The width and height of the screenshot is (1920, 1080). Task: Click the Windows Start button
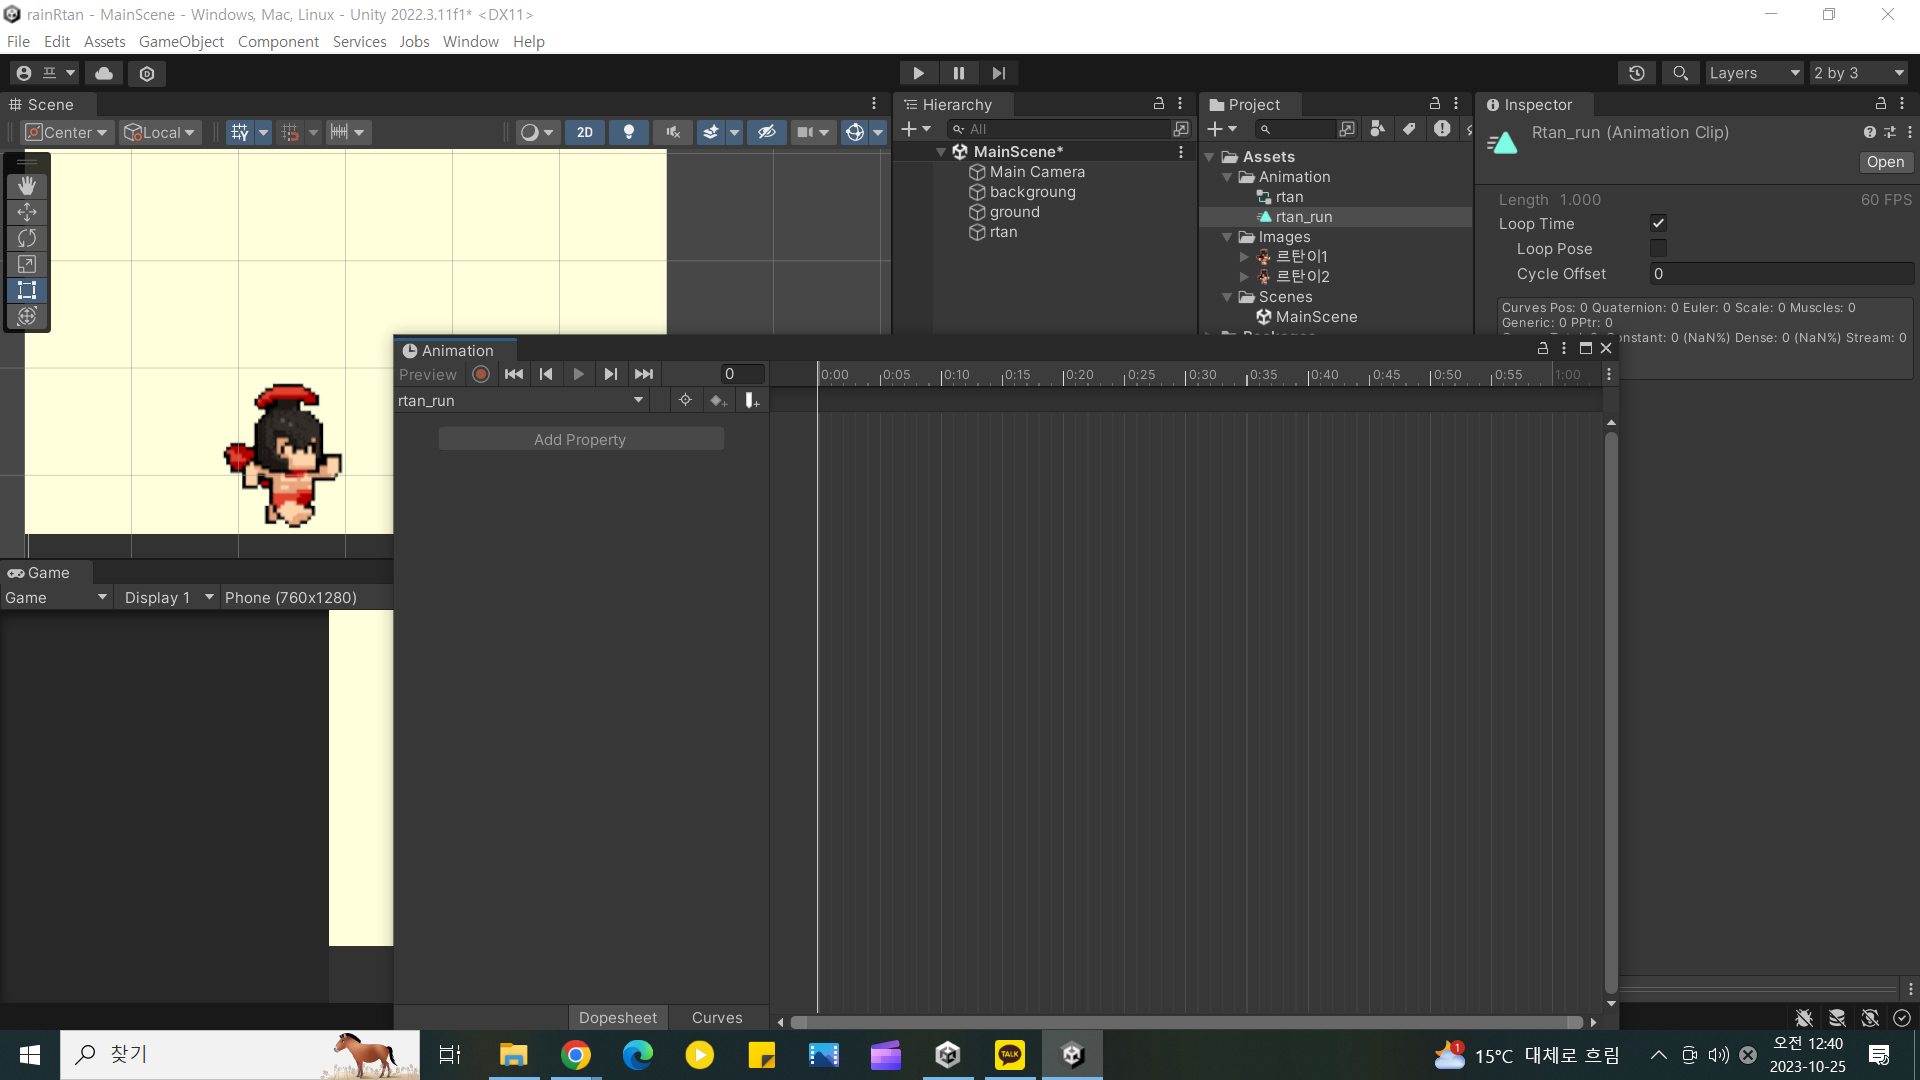[x=30, y=1055]
